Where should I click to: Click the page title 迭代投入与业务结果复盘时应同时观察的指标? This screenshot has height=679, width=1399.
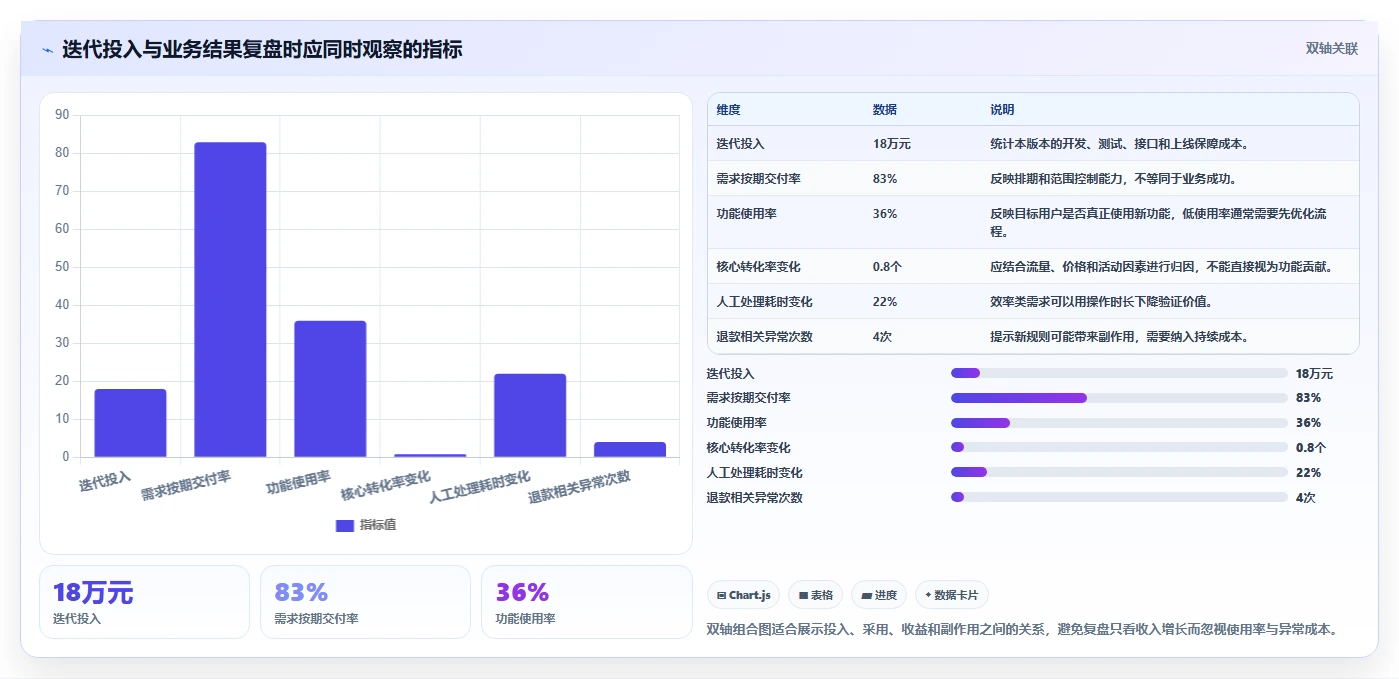point(262,49)
